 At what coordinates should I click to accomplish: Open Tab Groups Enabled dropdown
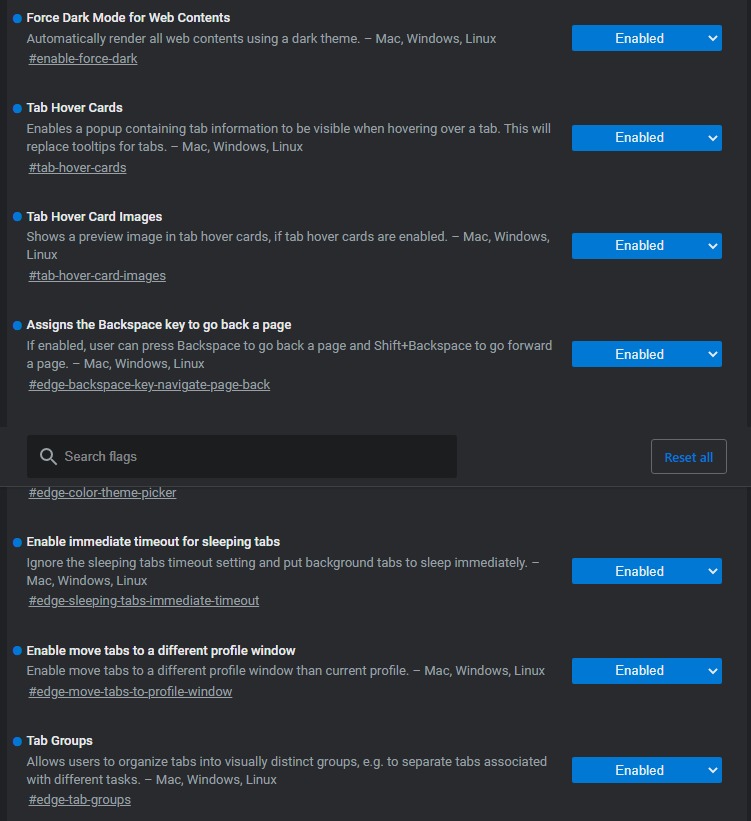(x=647, y=770)
